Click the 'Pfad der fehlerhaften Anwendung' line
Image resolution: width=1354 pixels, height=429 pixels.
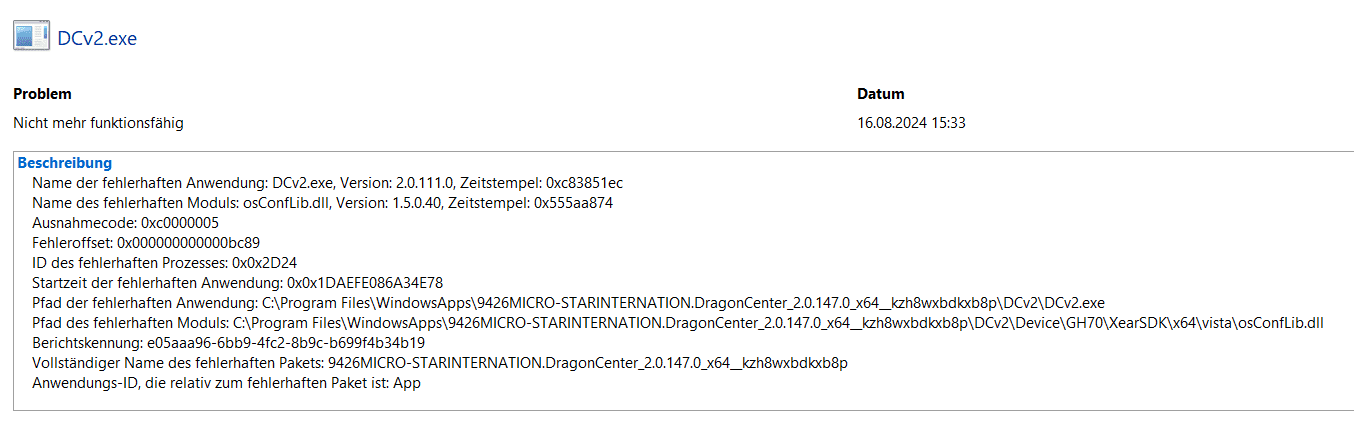pos(568,303)
